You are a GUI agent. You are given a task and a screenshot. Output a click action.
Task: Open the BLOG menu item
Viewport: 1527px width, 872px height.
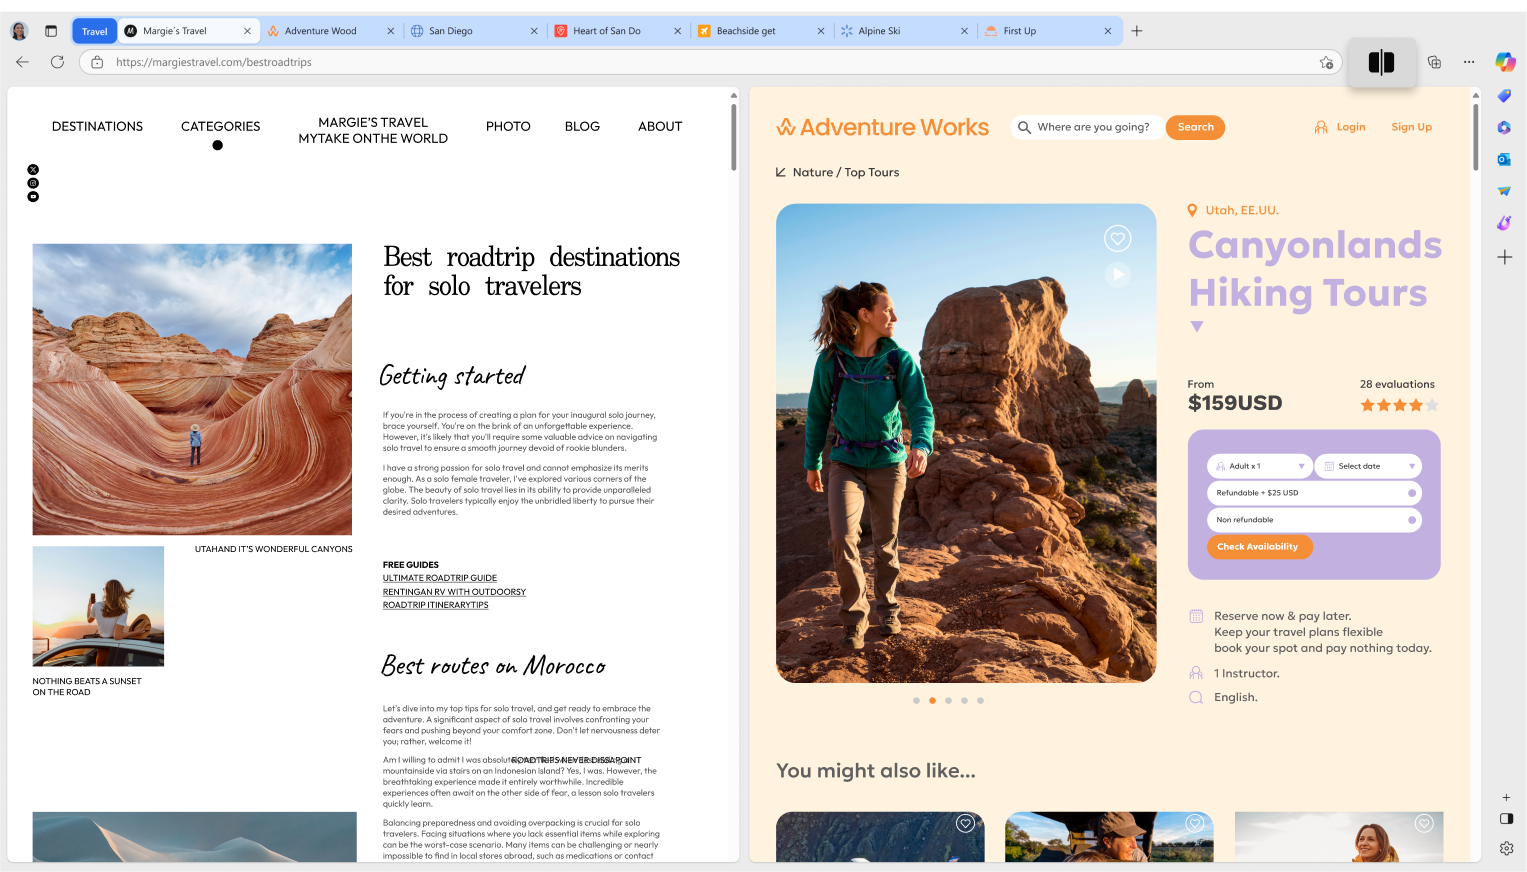[x=582, y=126]
